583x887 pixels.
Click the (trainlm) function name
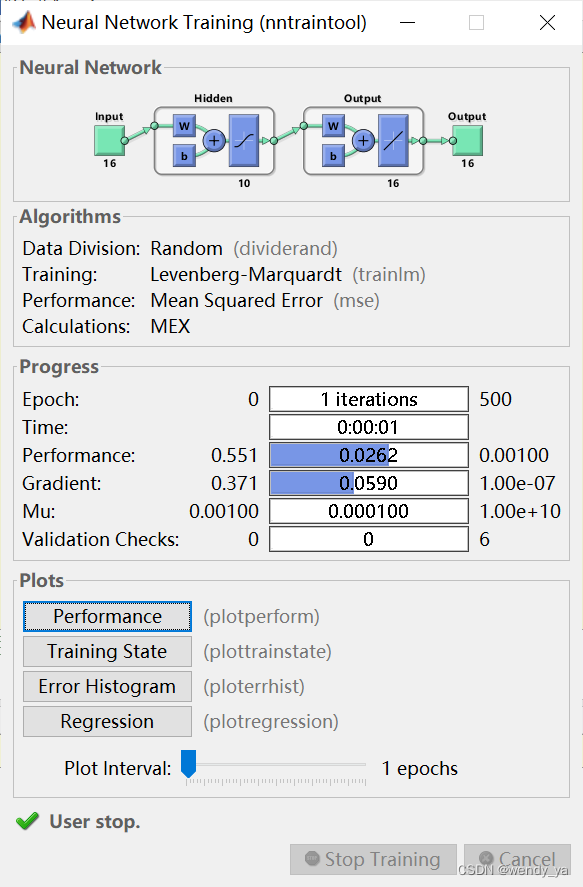coord(389,275)
